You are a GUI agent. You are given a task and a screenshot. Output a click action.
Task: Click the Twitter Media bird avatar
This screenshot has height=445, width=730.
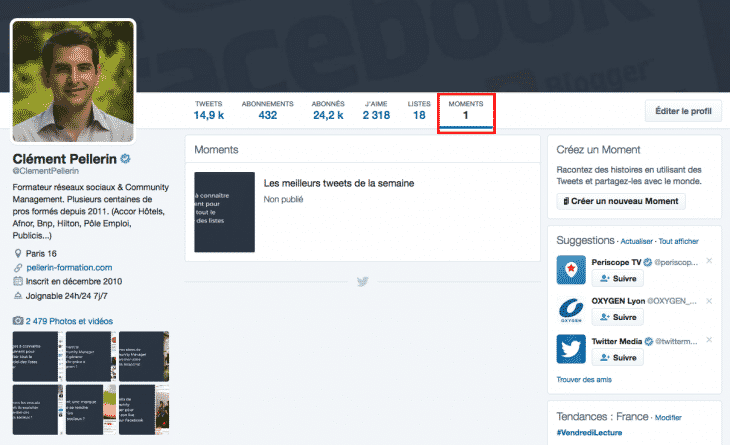tap(572, 349)
